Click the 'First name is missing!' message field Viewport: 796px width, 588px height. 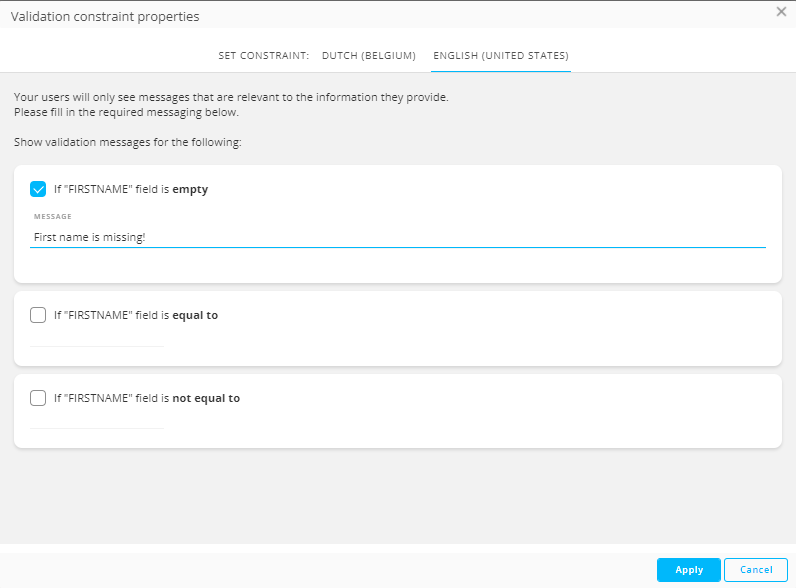point(398,238)
